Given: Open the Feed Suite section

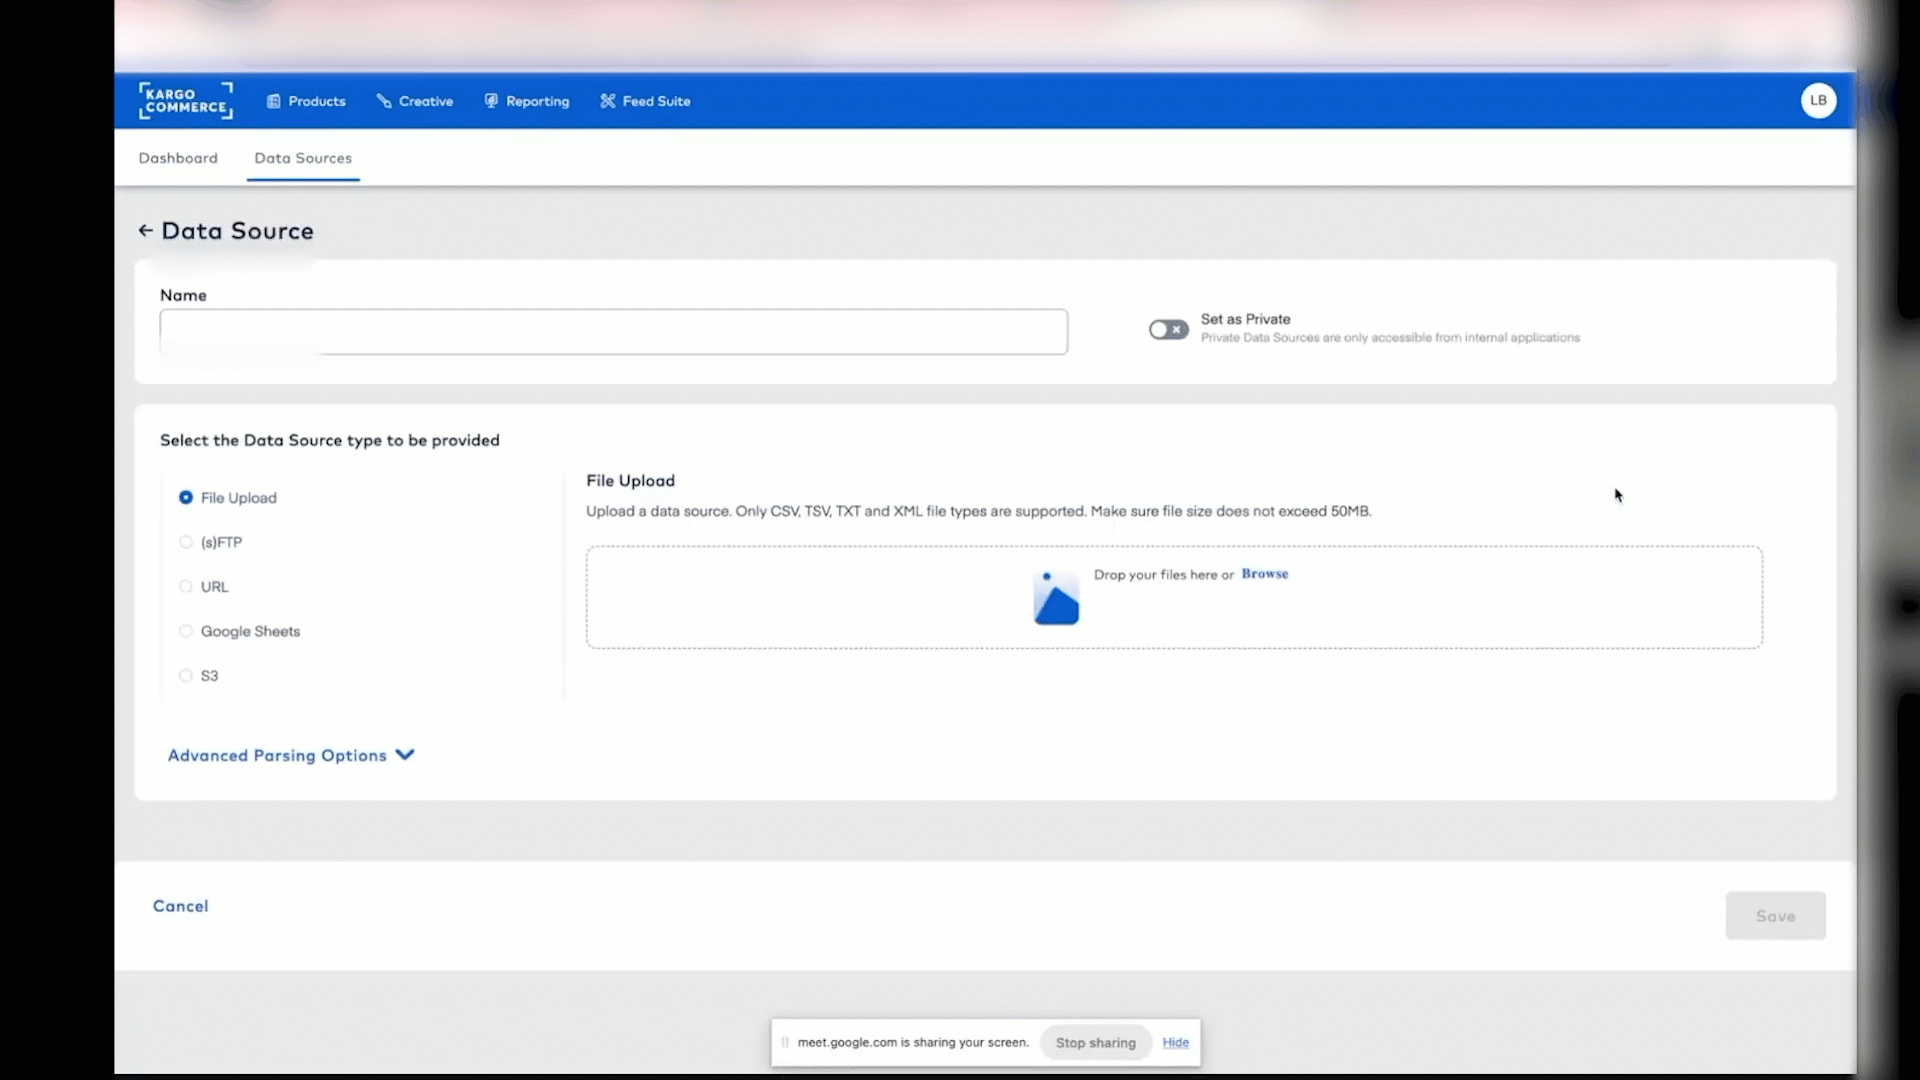Looking at the screenshot, I should coord(645,100).
